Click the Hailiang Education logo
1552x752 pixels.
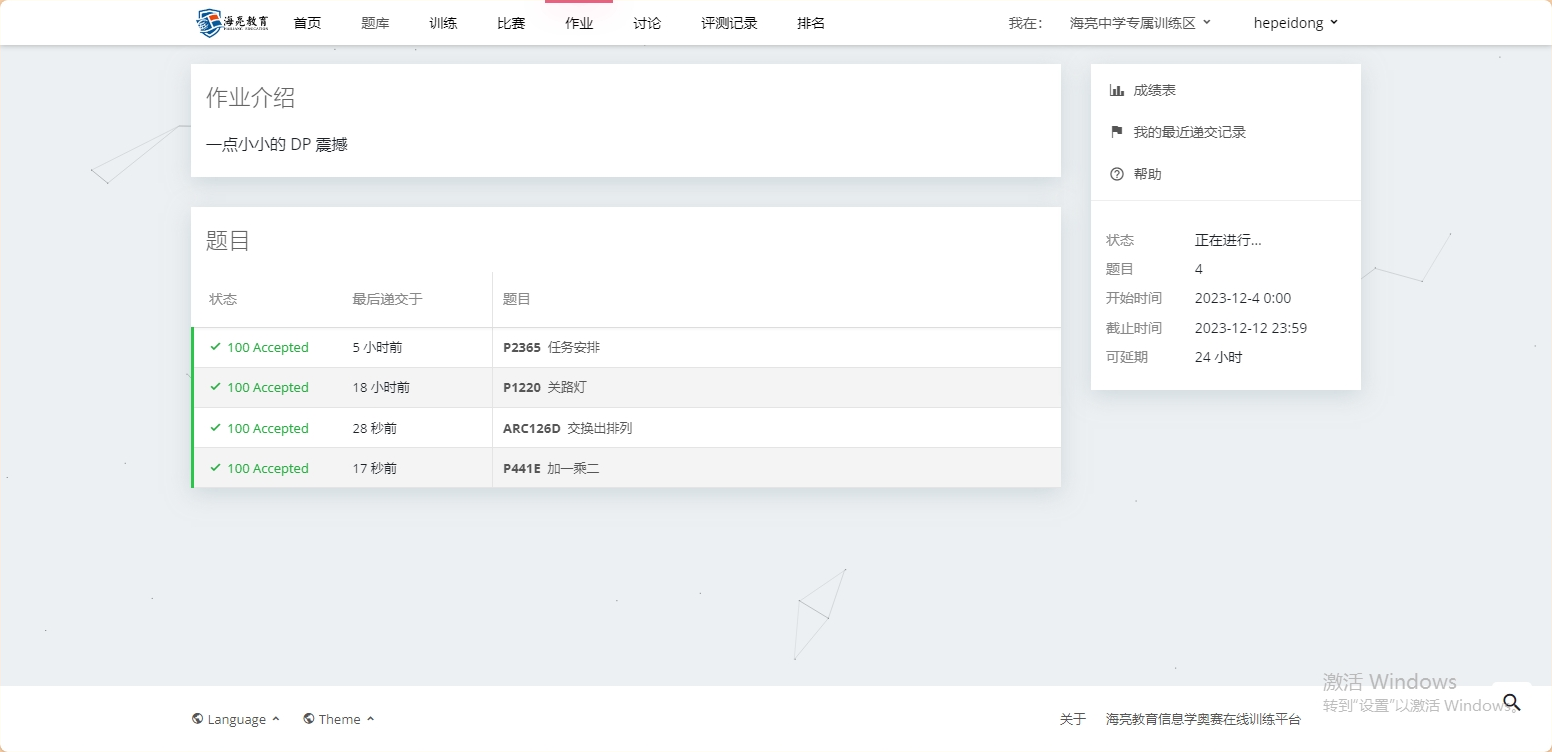pyautogui.click(x=232, y=23)
